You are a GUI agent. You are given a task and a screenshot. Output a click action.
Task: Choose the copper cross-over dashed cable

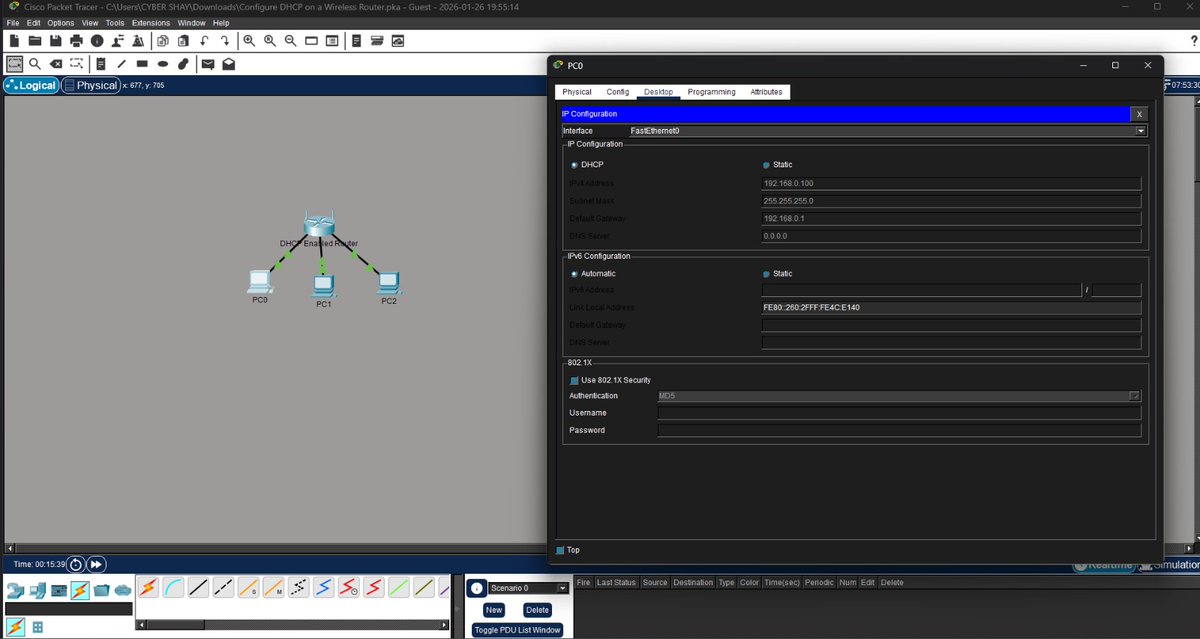click(223, 587)
